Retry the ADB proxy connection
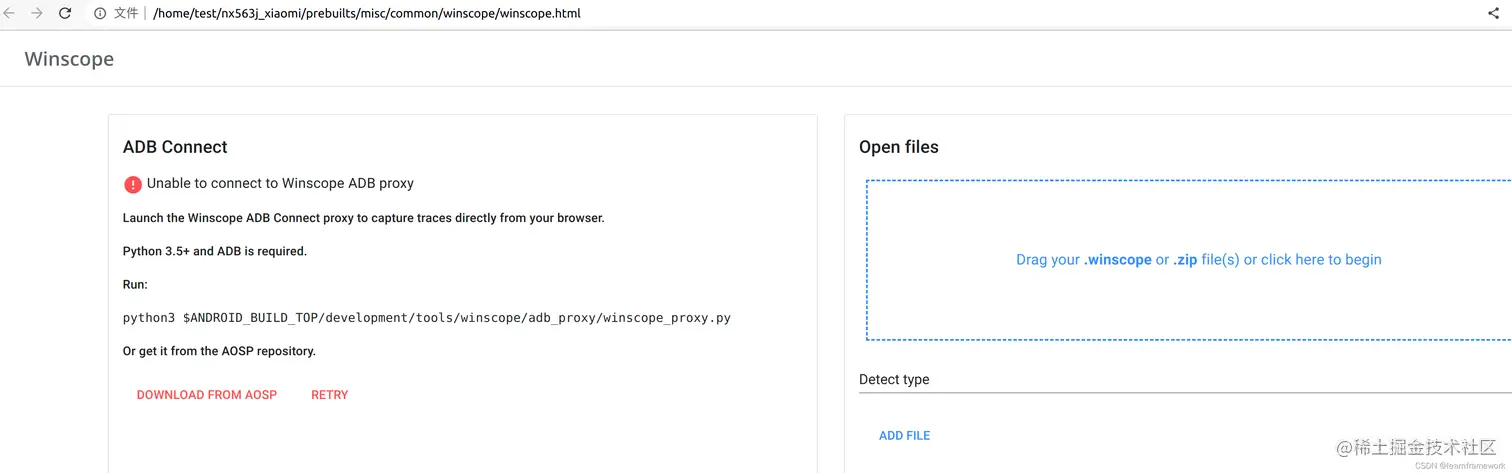The width and height of the screenshot is (1512, 473). pos(330,395)
